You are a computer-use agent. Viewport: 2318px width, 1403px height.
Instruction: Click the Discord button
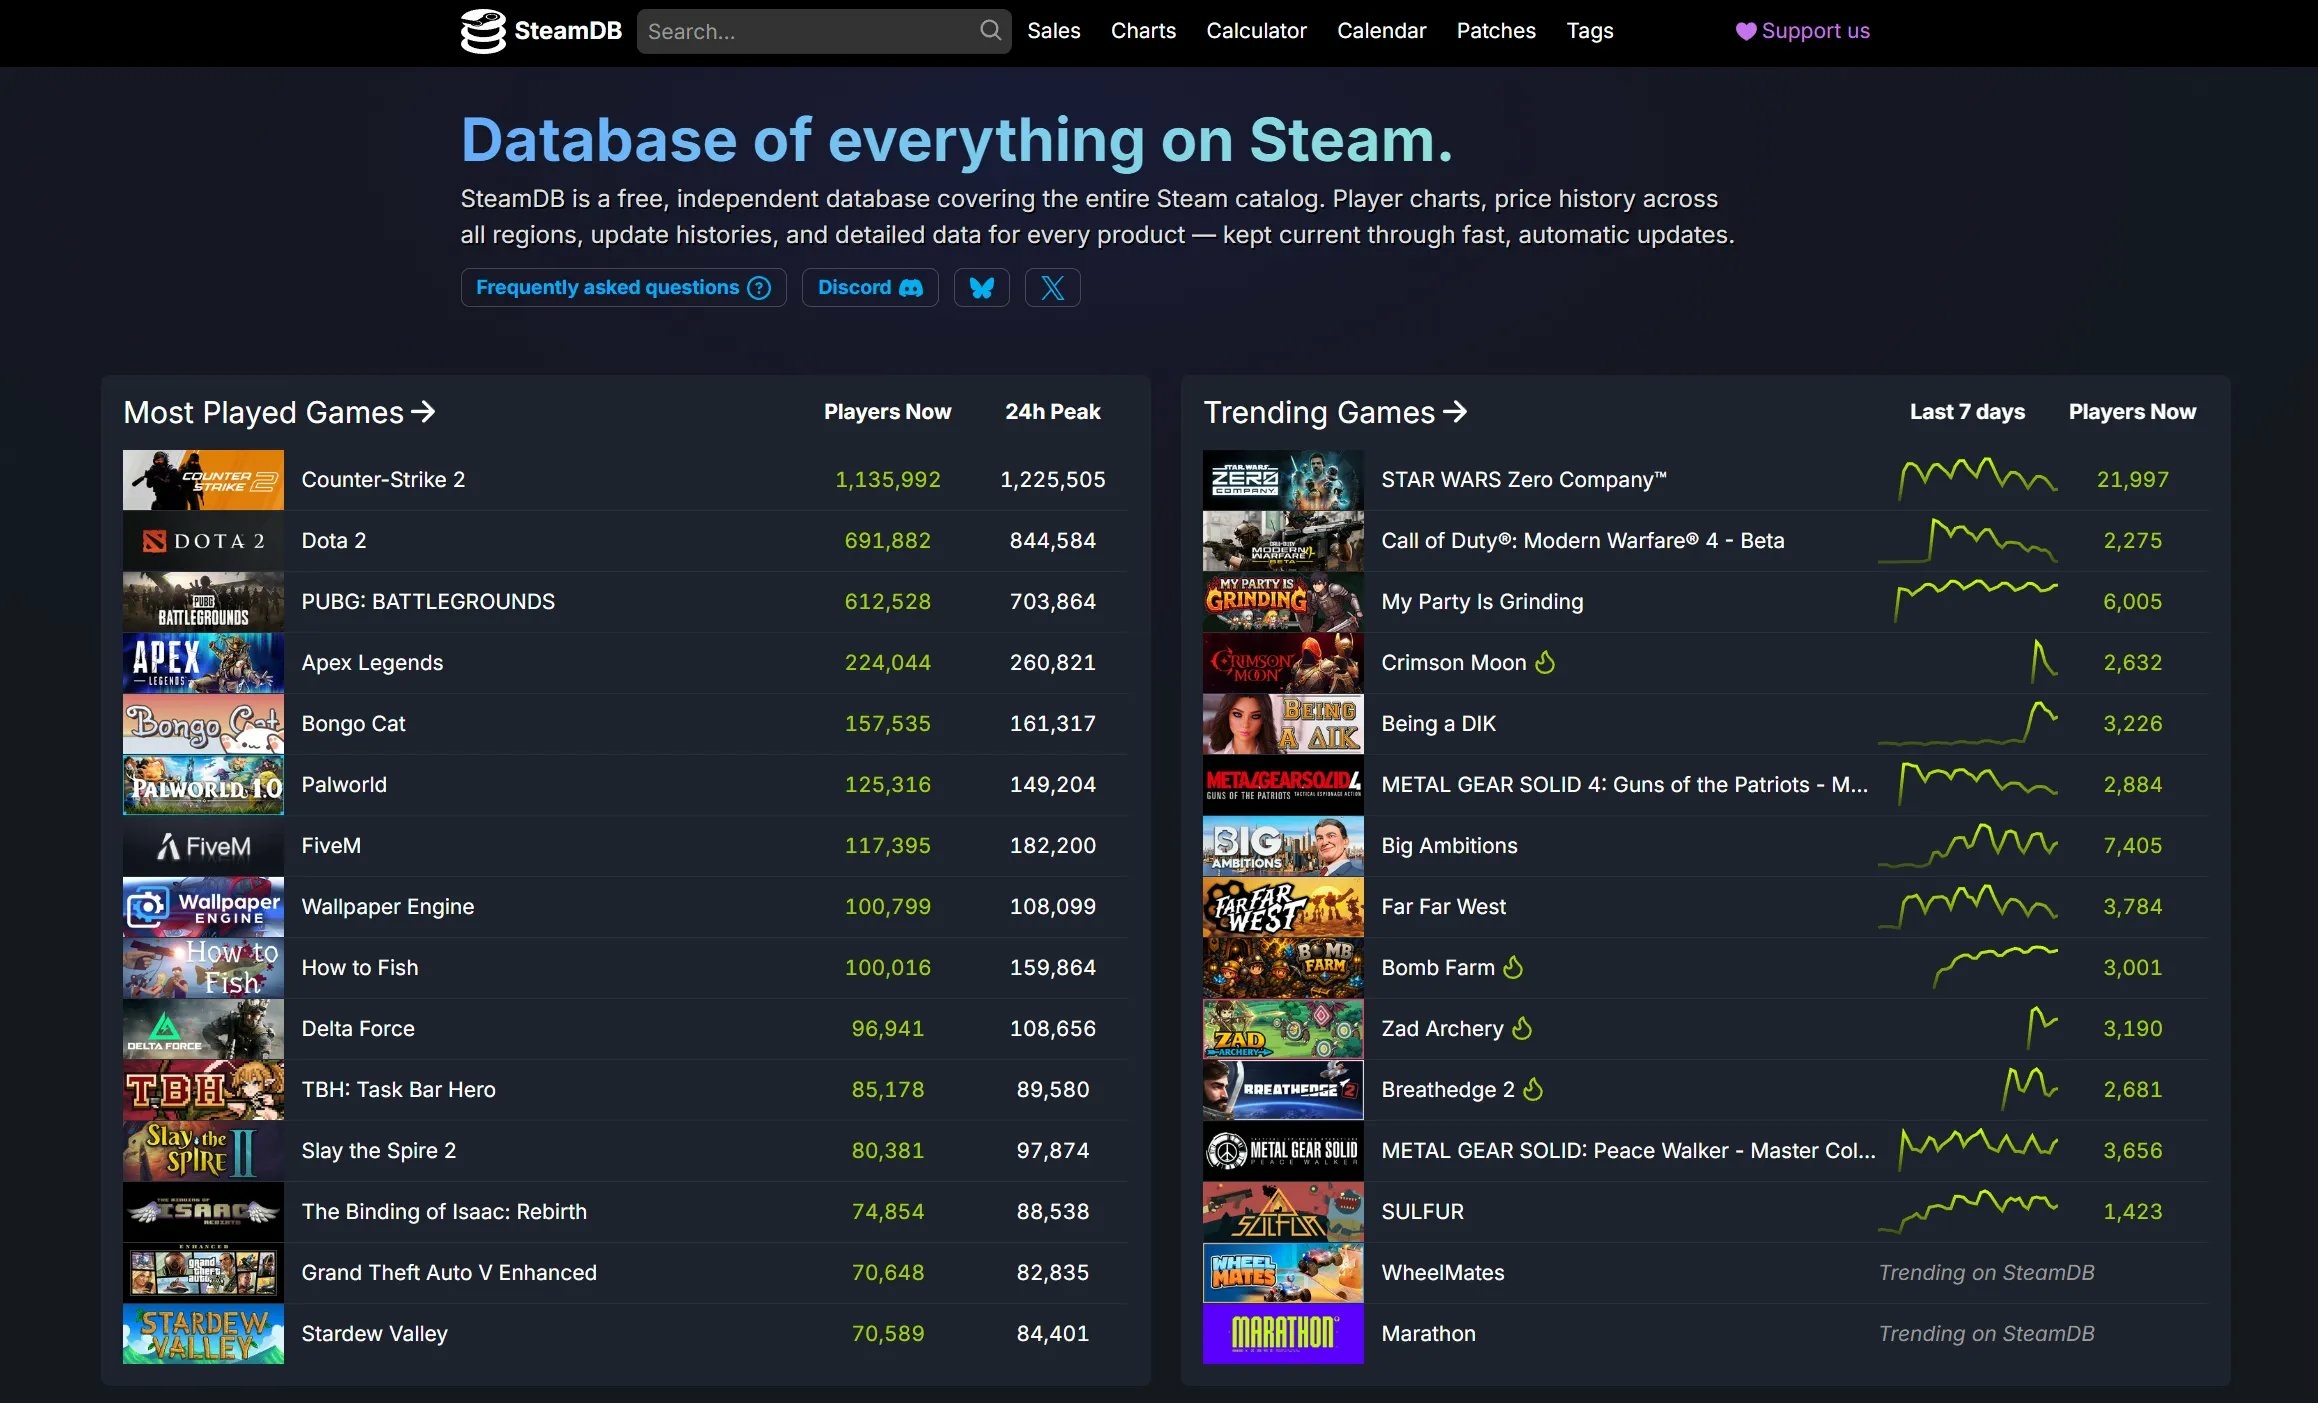click(869, 288)
